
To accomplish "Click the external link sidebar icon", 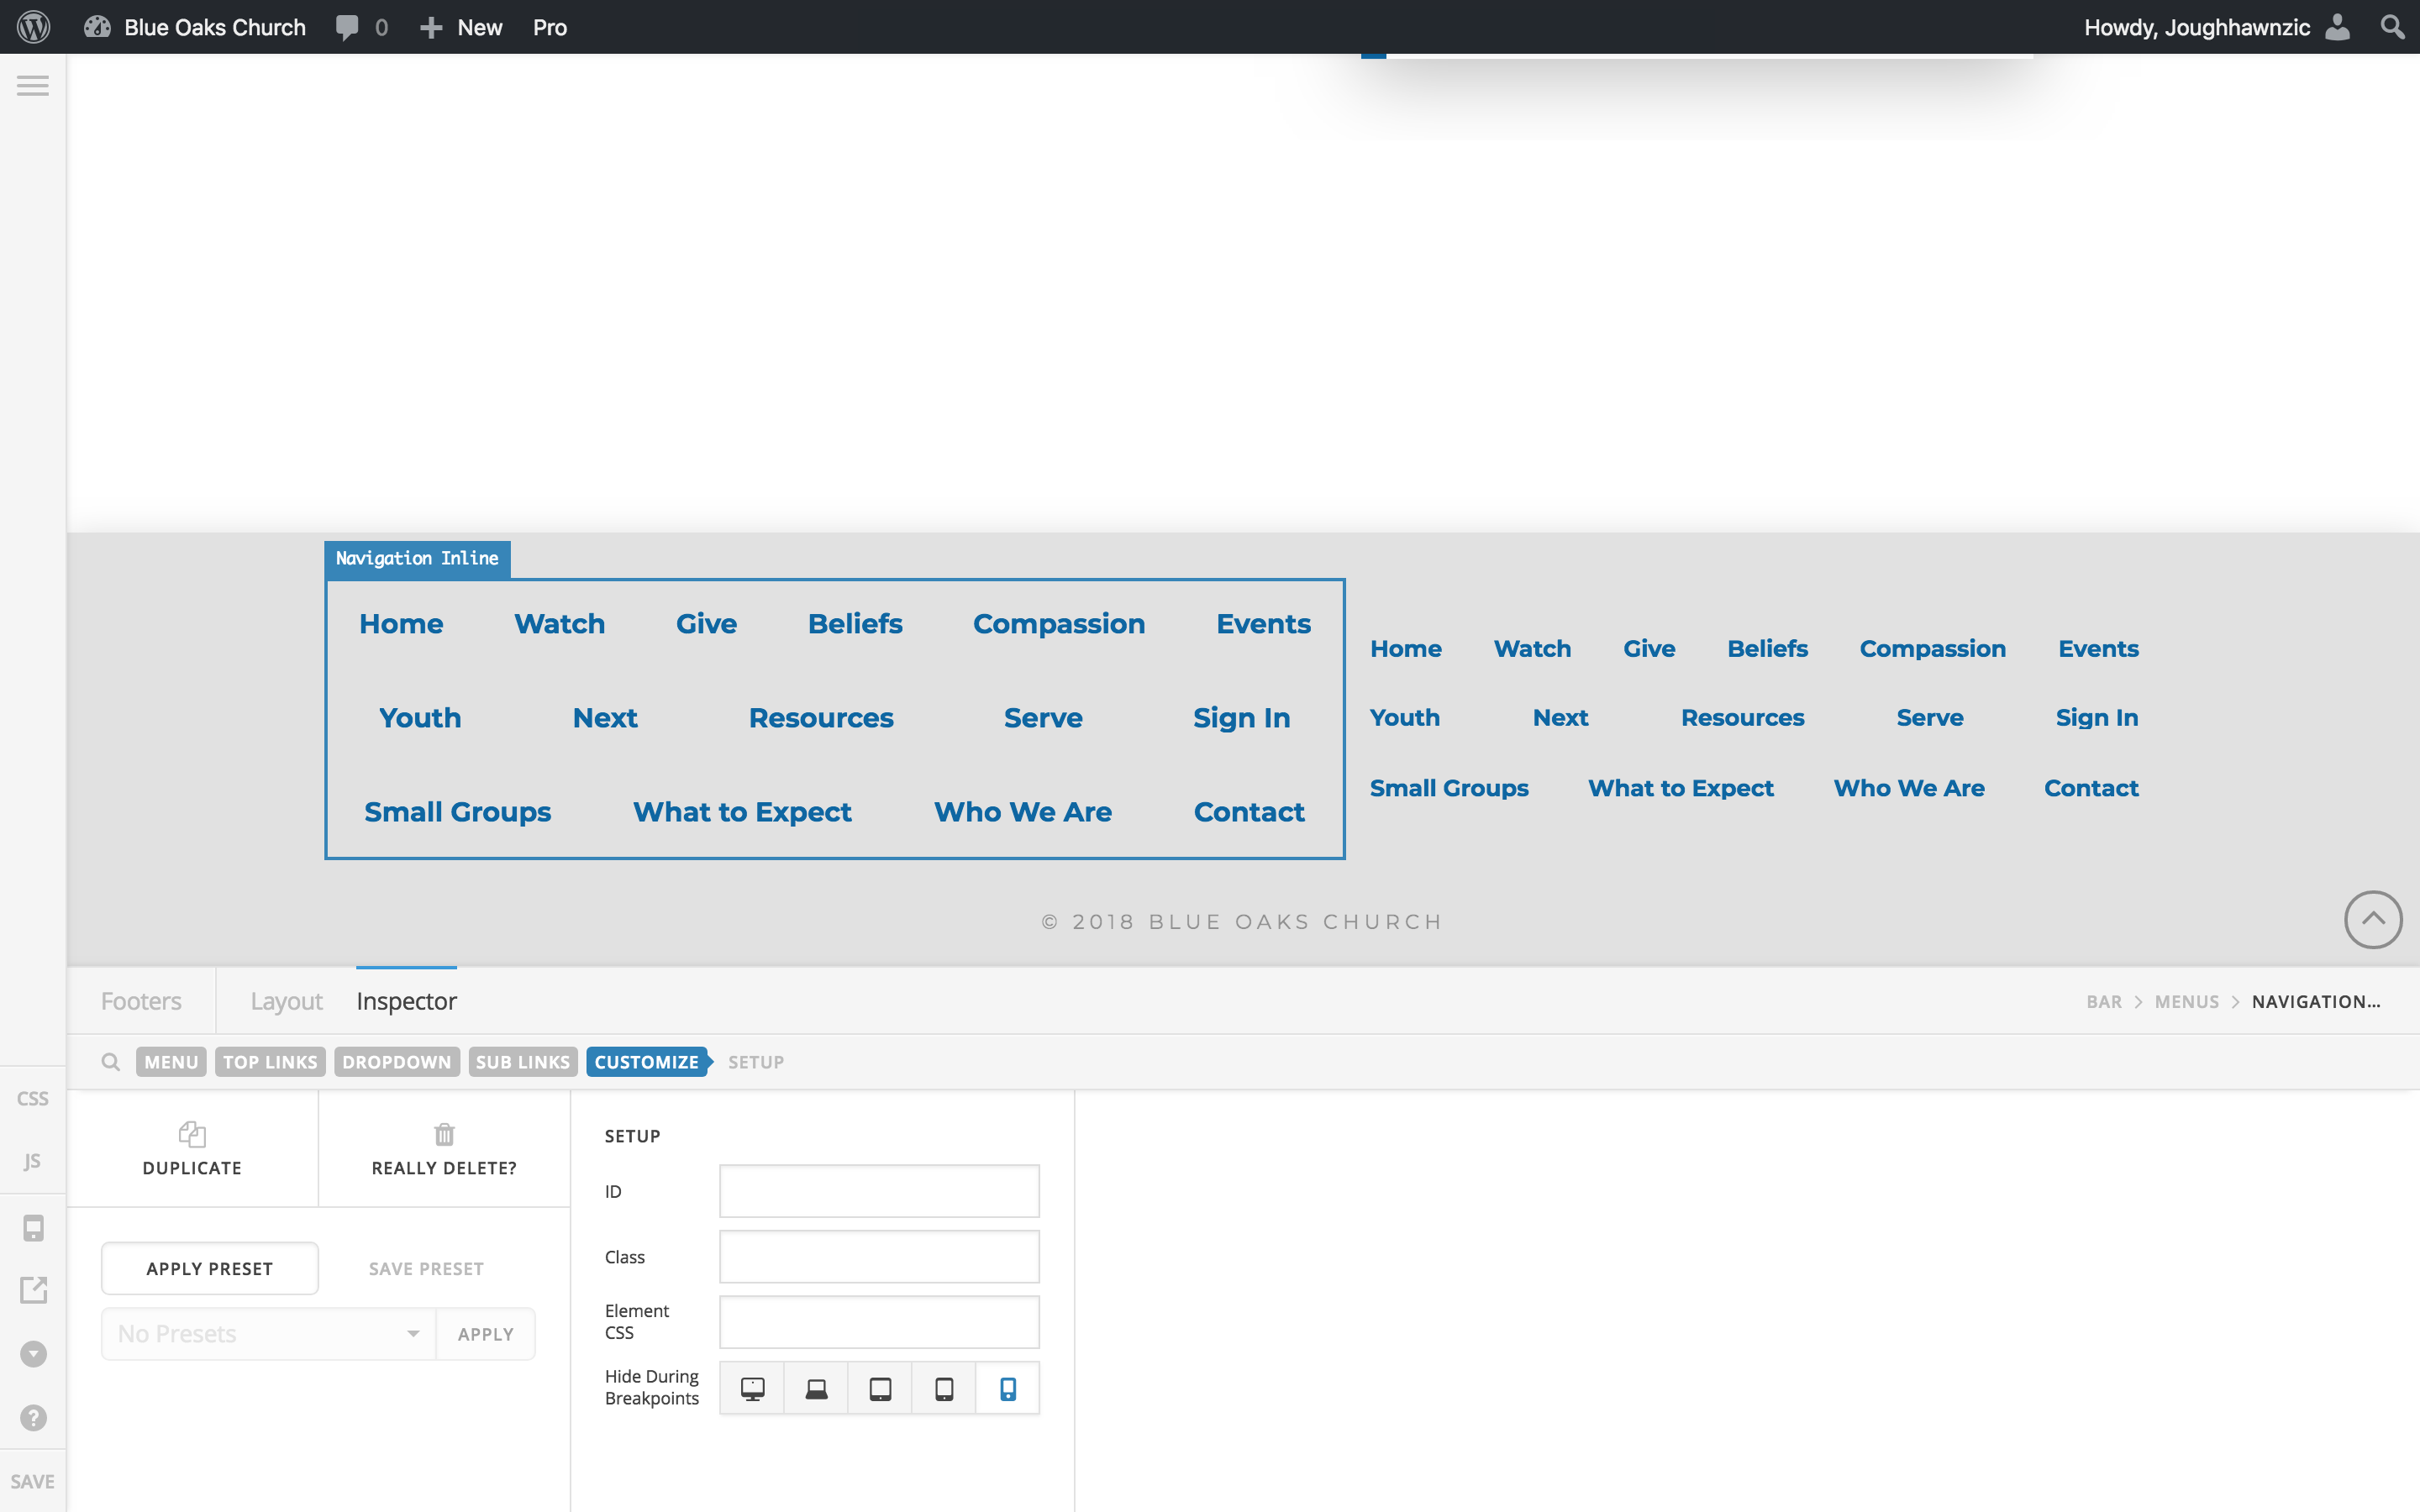I will pos(33,1290).
